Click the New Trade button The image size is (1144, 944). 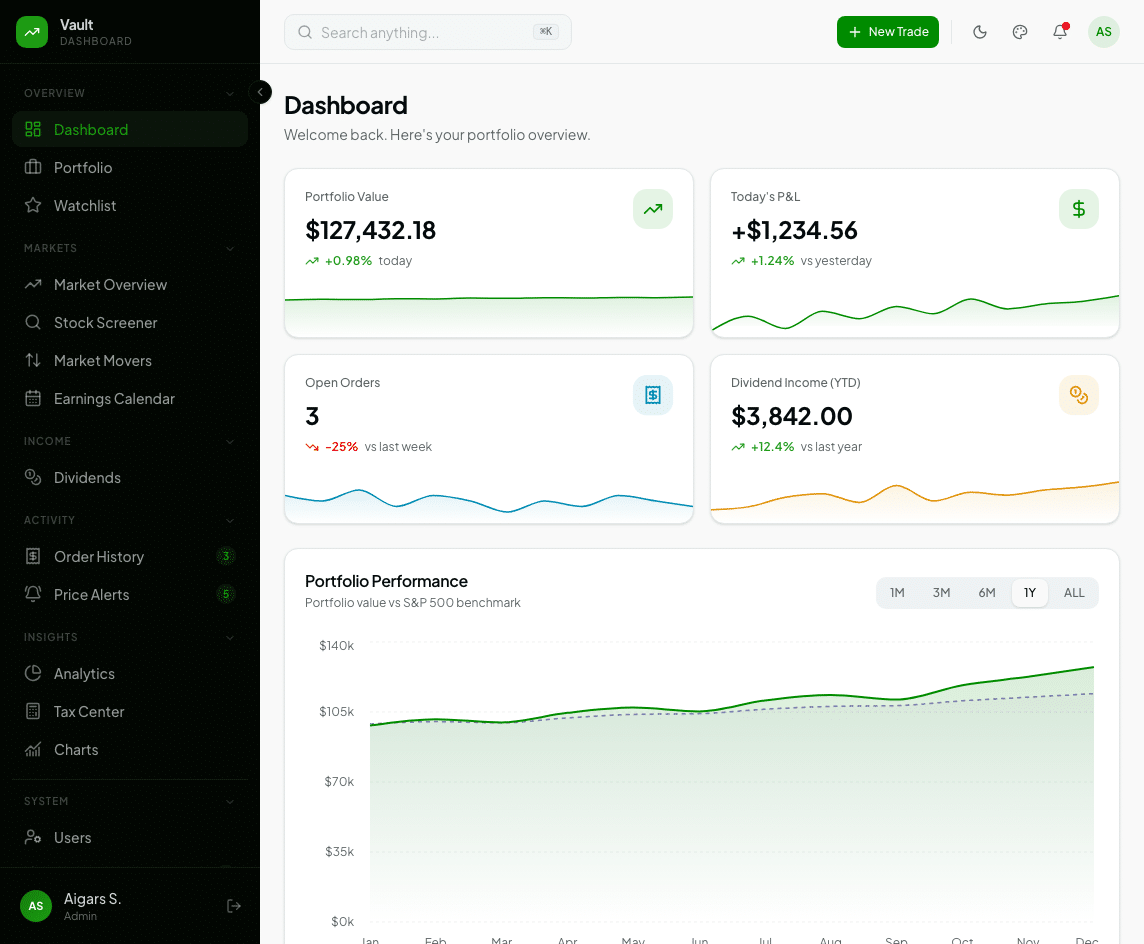888,32
